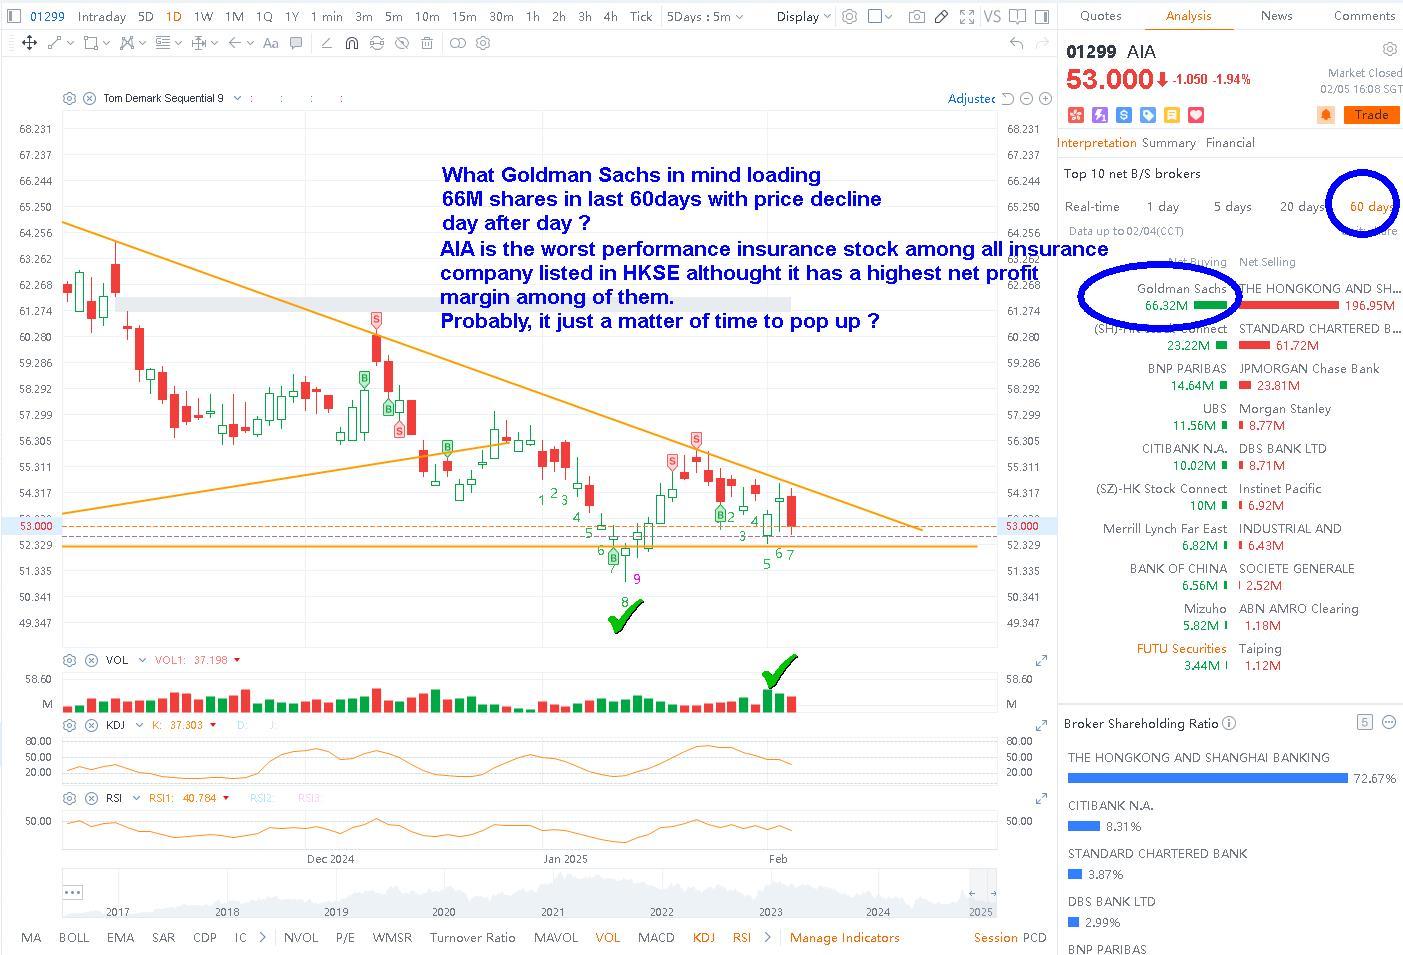1403x955 pixels.
Task: Remove Tom Demark Sequential indicator
Action: [x=90, y=98]
